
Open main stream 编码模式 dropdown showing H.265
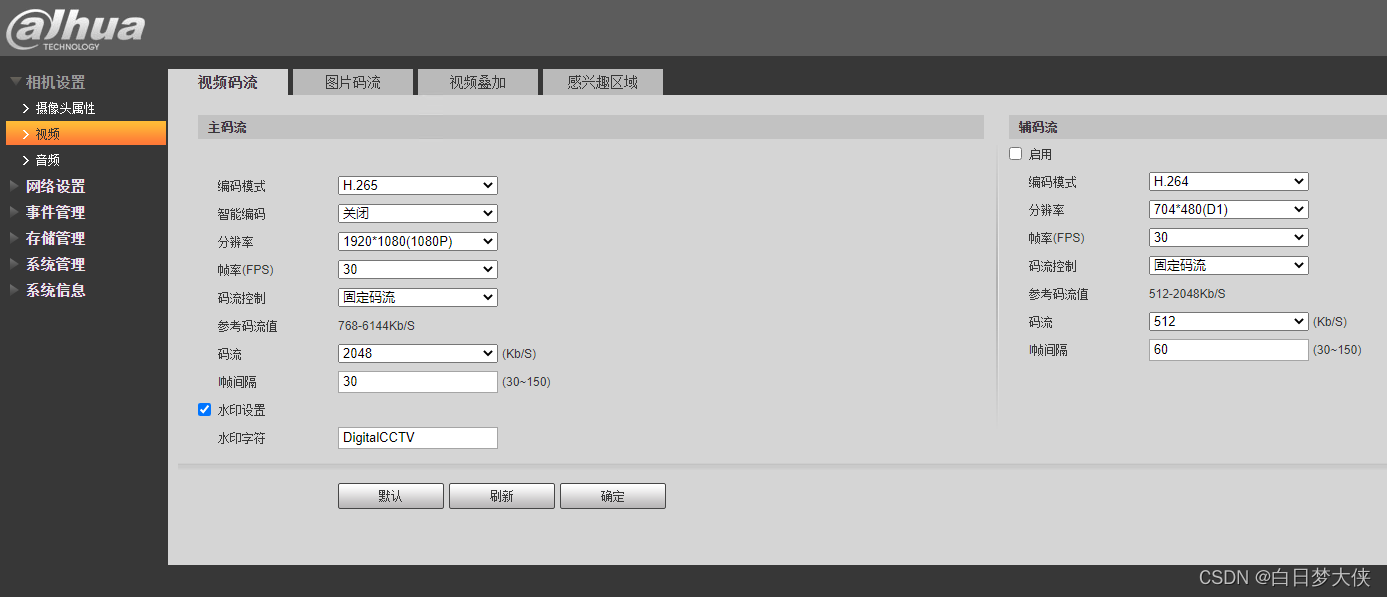pyautogui.click(x=418, y=185)
